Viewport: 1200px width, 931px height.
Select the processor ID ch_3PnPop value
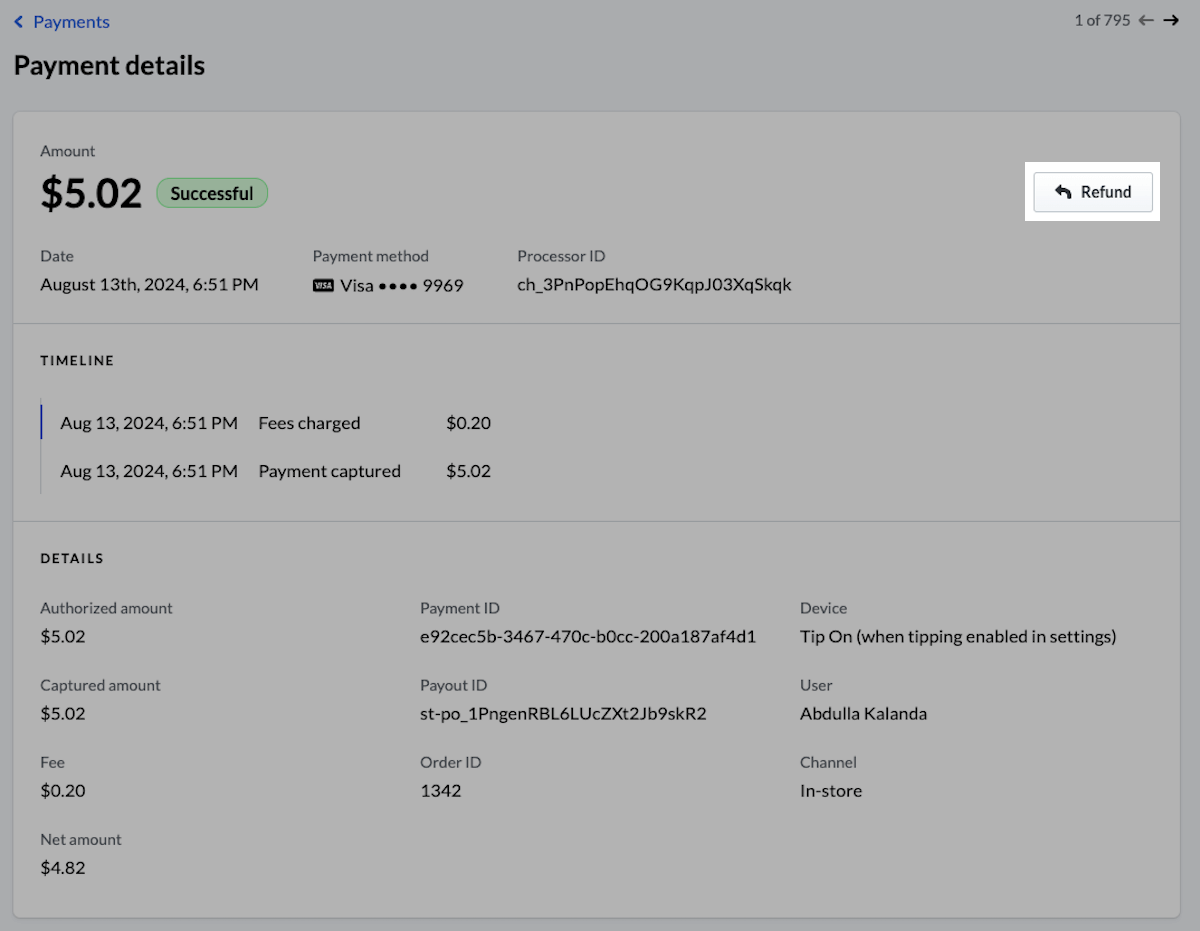pyautogui.click(x=654, y=285)
